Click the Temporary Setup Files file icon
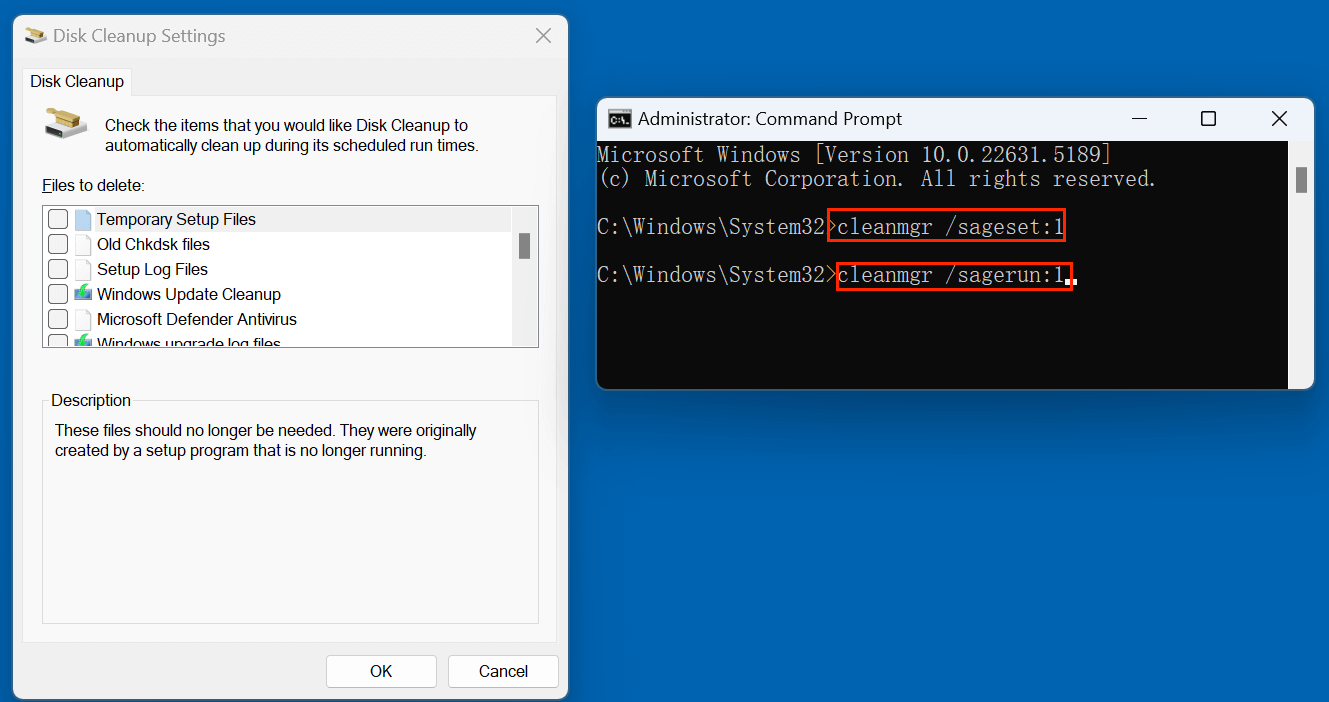The image size is (1329, 702). coord(84,219)
